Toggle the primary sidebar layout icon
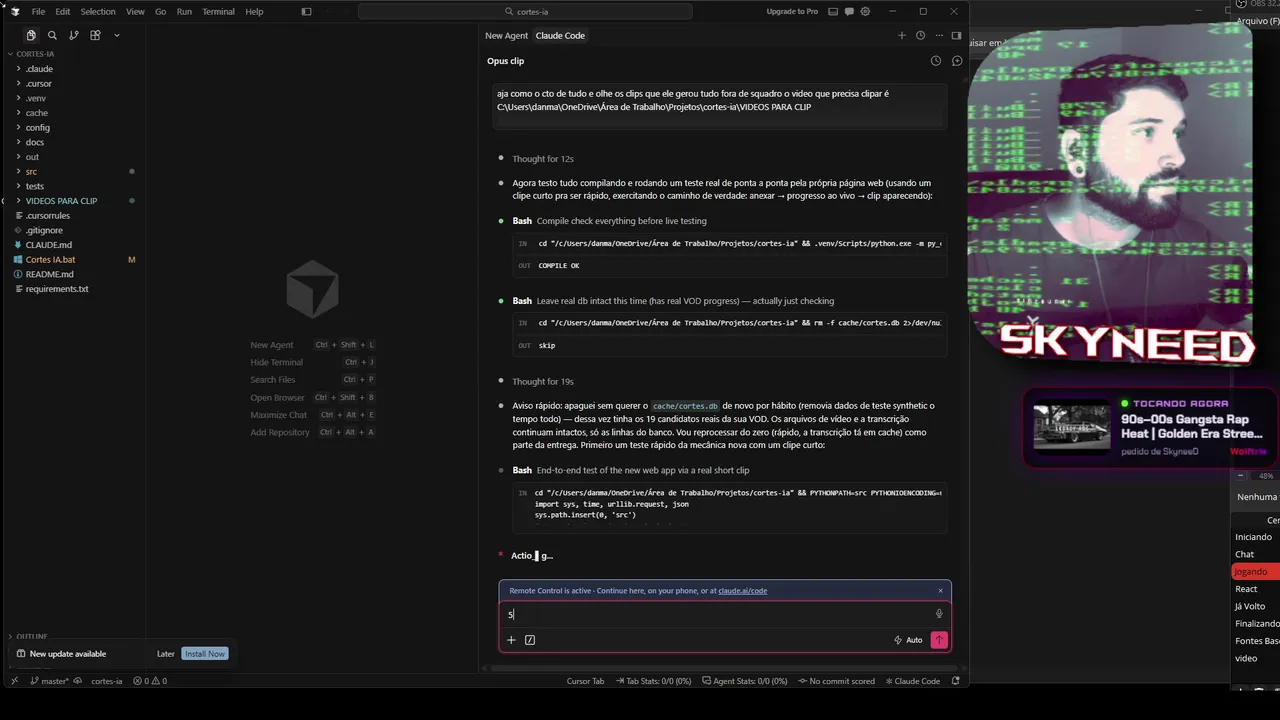This screenshot has width=1280, height=720. pos(306,12)
